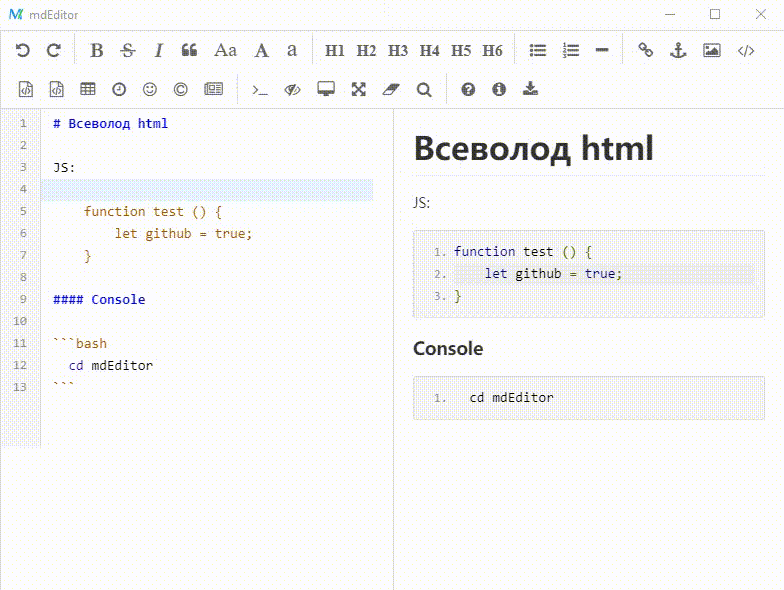Insert H6 heading

pos(492,50)
